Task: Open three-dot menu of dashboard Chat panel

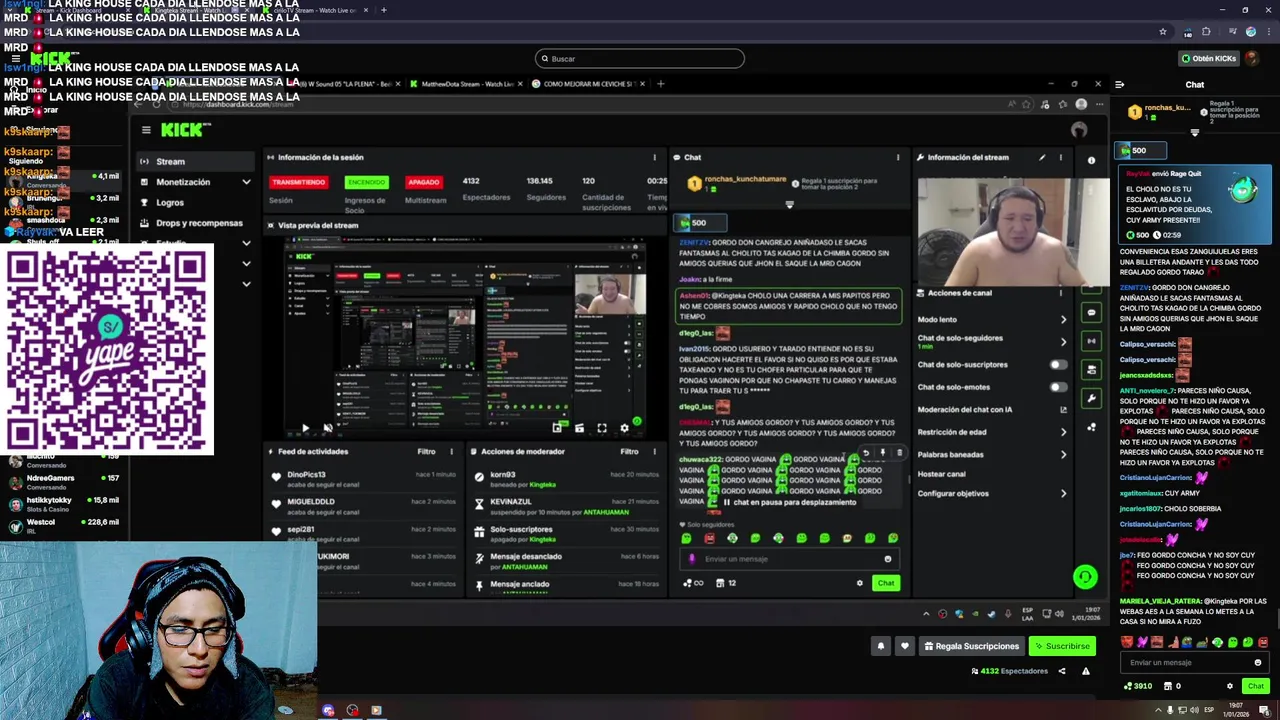Action: tap(898, 157)
